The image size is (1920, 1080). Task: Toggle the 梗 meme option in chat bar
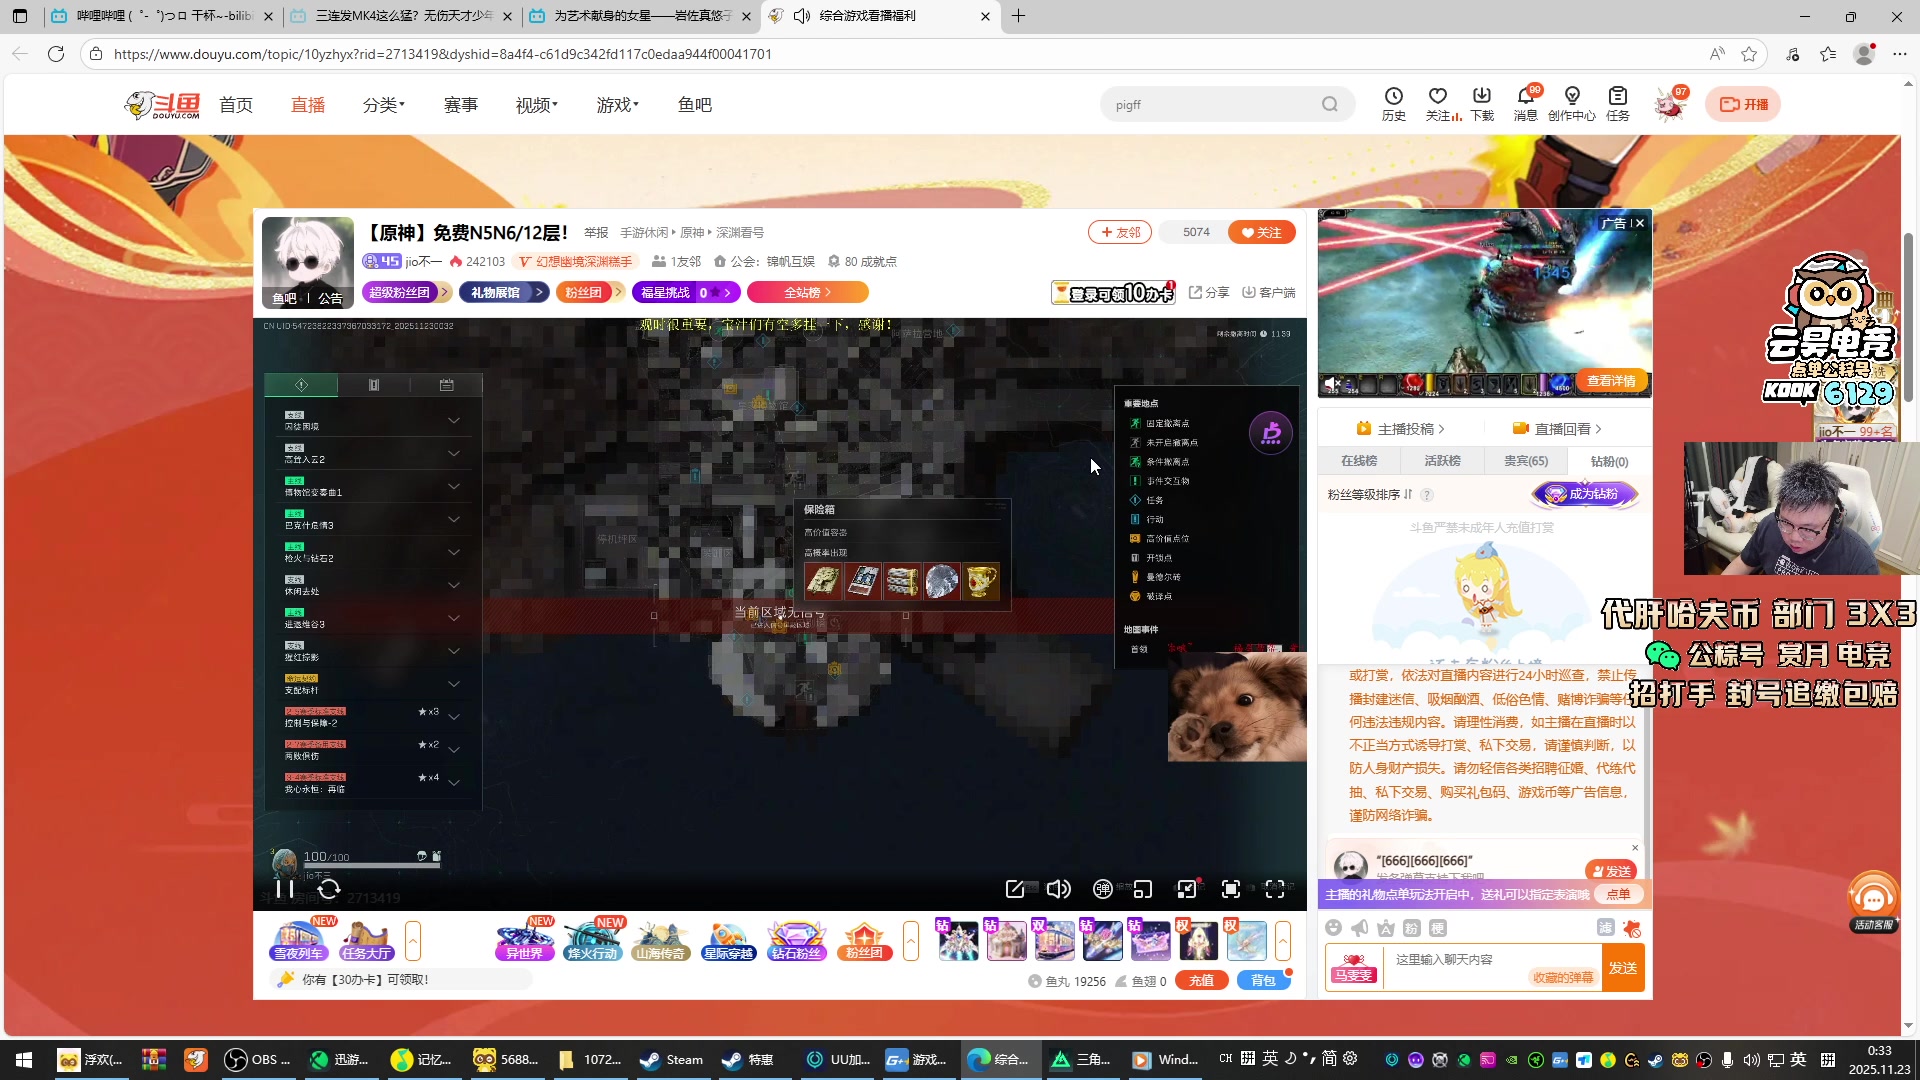tap(1437, 928)
